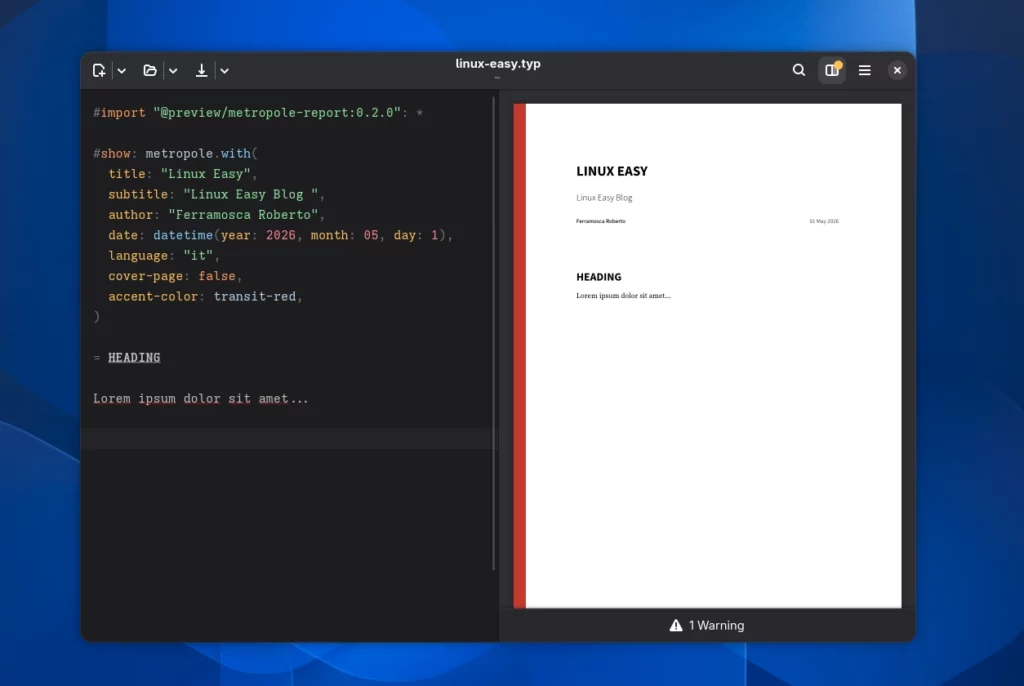
Task: Click the #import line in the editor
Action: (x=258, y=112)
